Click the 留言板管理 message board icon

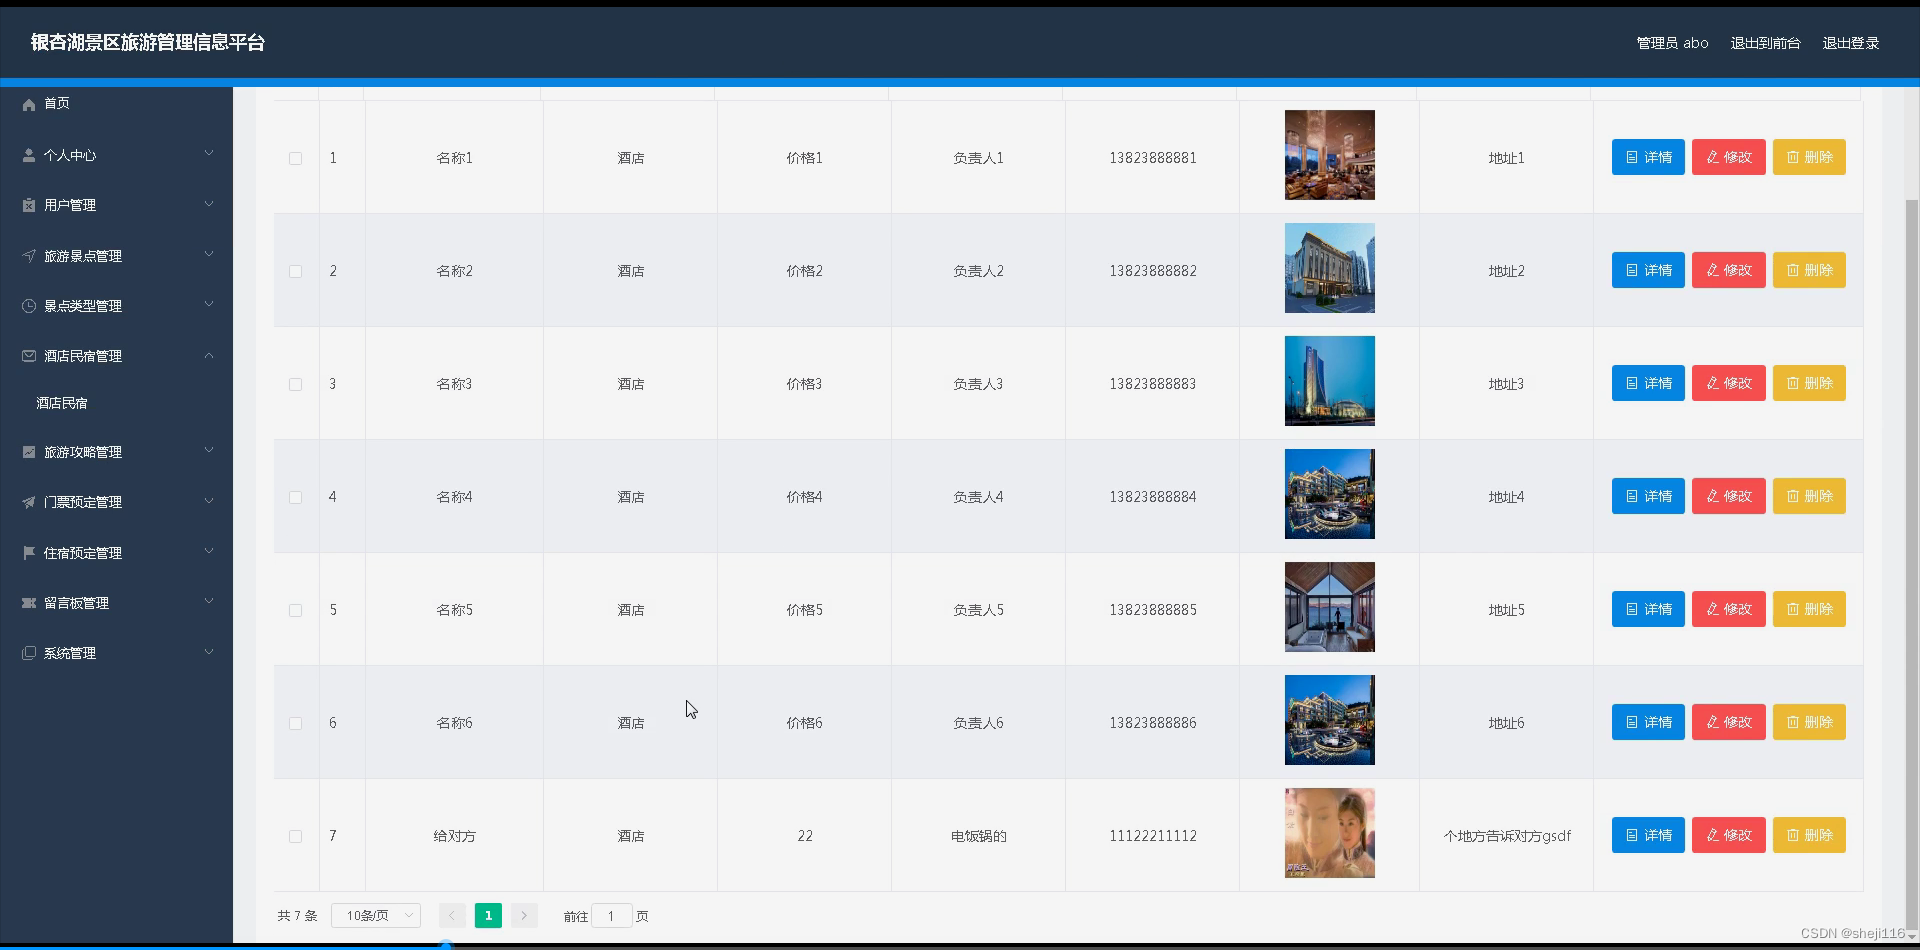(28, 602)
